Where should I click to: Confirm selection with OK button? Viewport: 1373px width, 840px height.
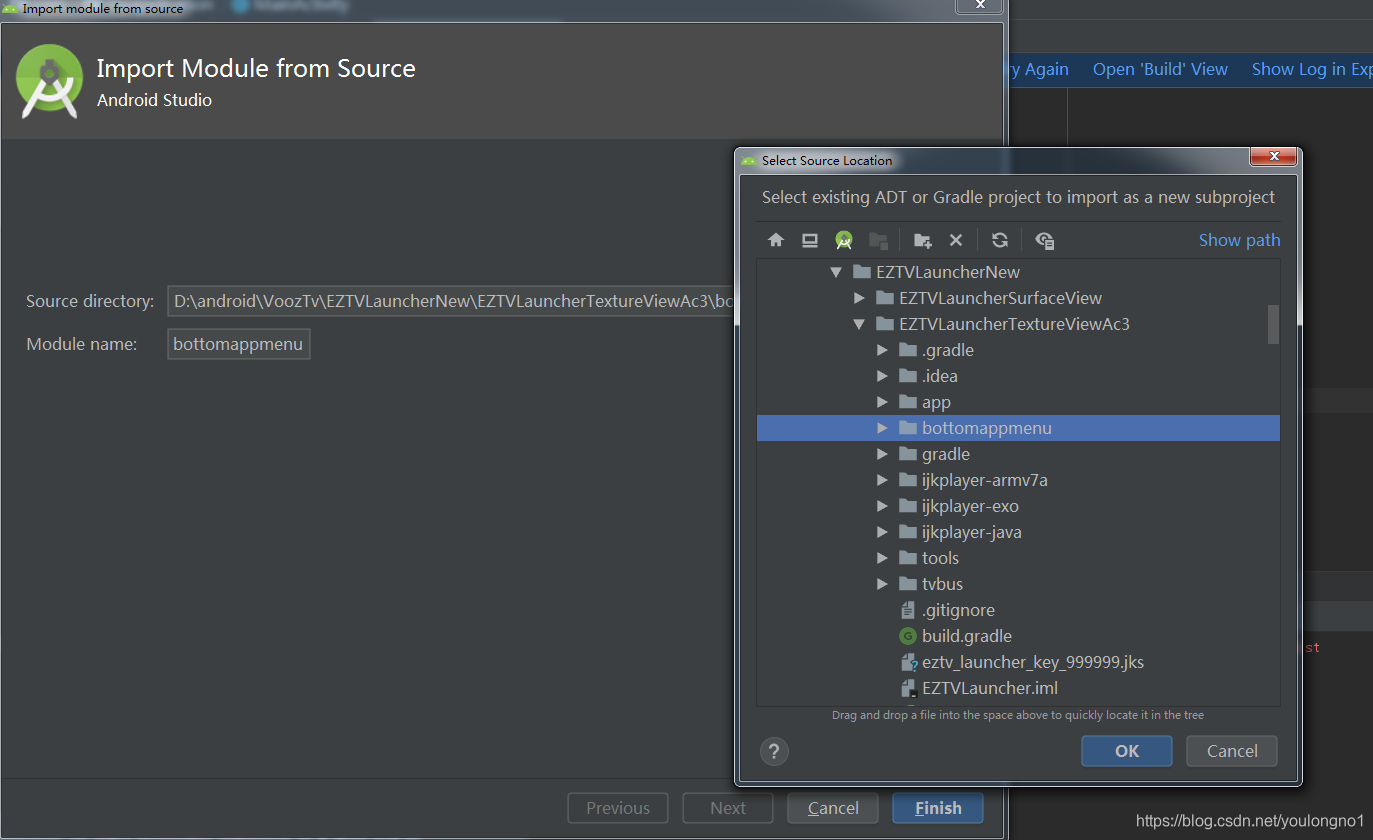[1127, 751]
